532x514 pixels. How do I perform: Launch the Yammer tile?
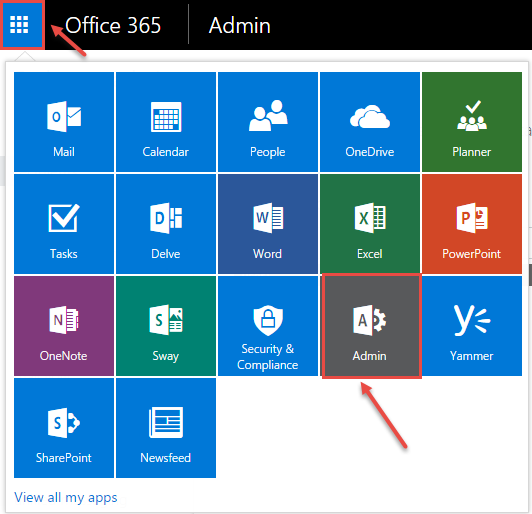(472, 326)
